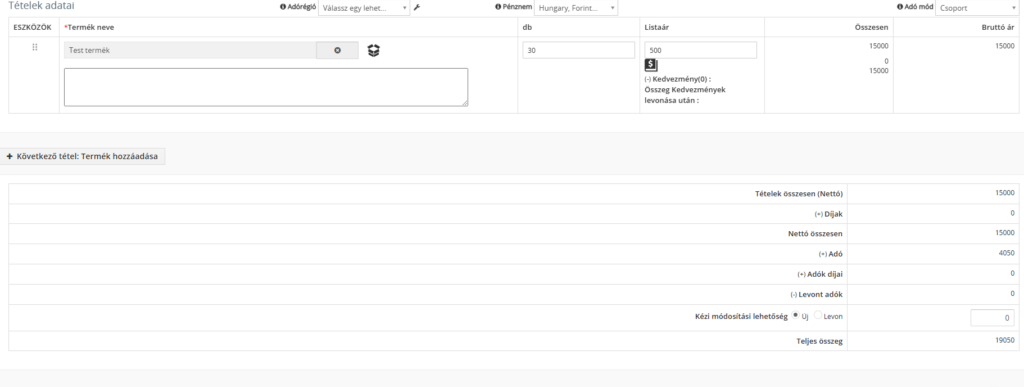The width and height of the screenshot is (1024, 387).
Task: Select the Új radio option
Action: (795, 315)
